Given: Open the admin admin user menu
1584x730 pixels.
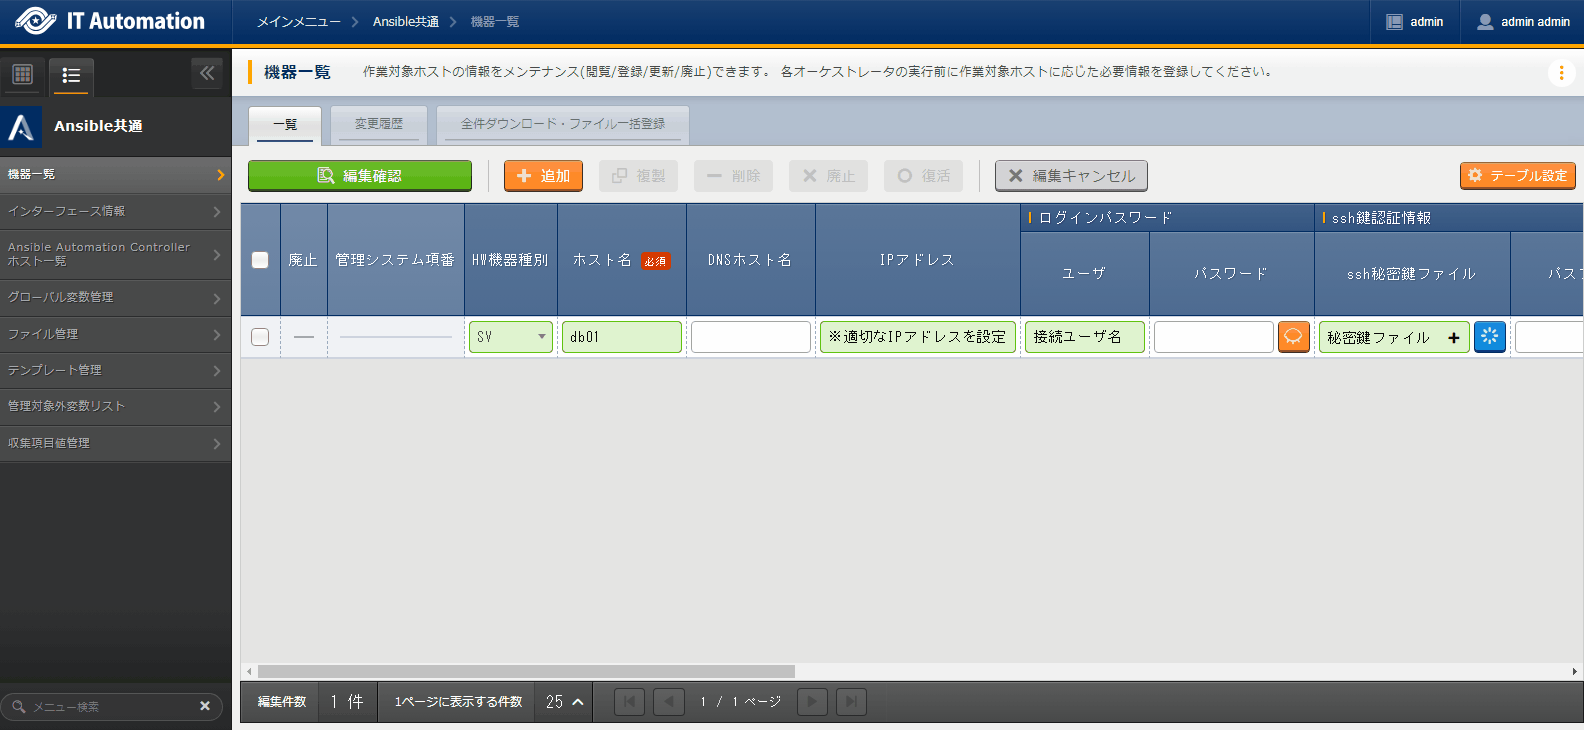Looking at the screenshot, I should 1523,22.
